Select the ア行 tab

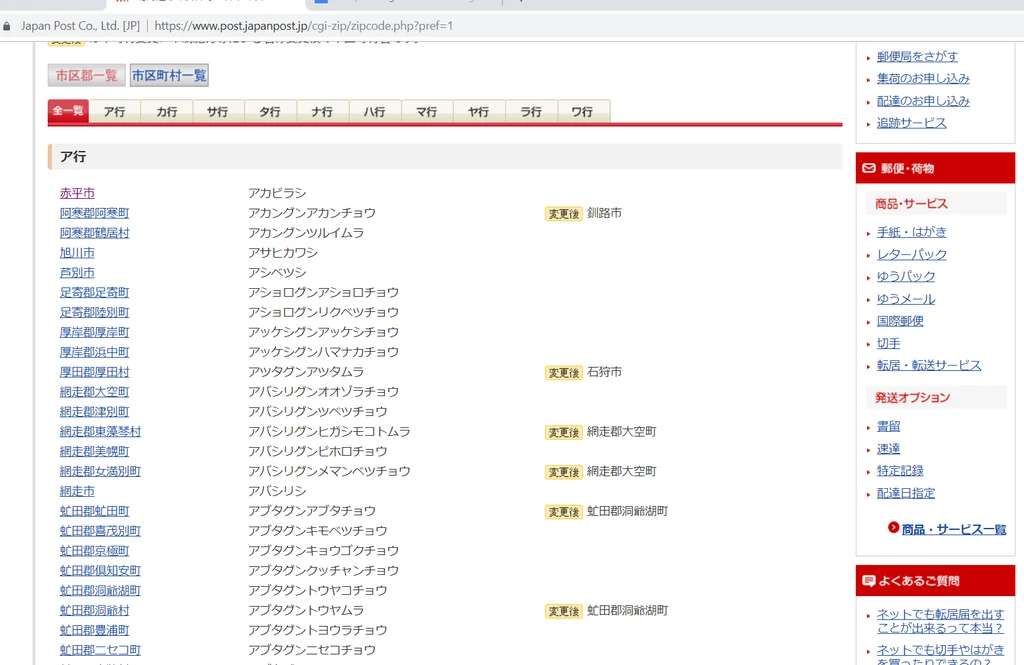point(114,112)
